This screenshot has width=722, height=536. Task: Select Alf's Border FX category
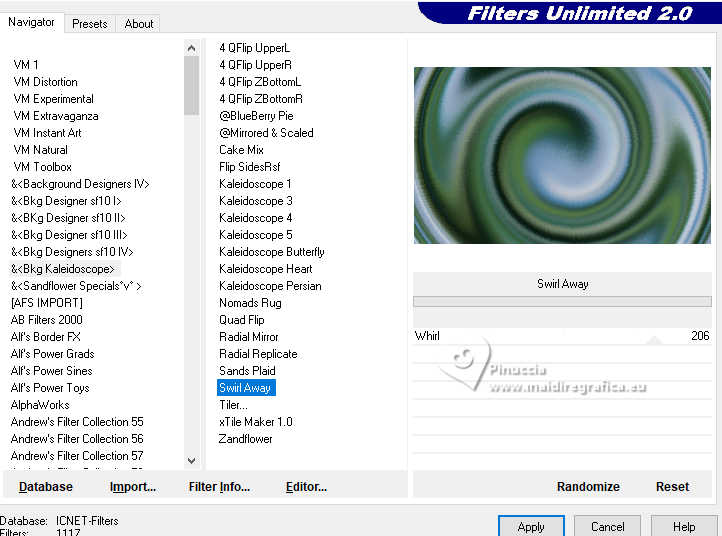pos(46,337)
